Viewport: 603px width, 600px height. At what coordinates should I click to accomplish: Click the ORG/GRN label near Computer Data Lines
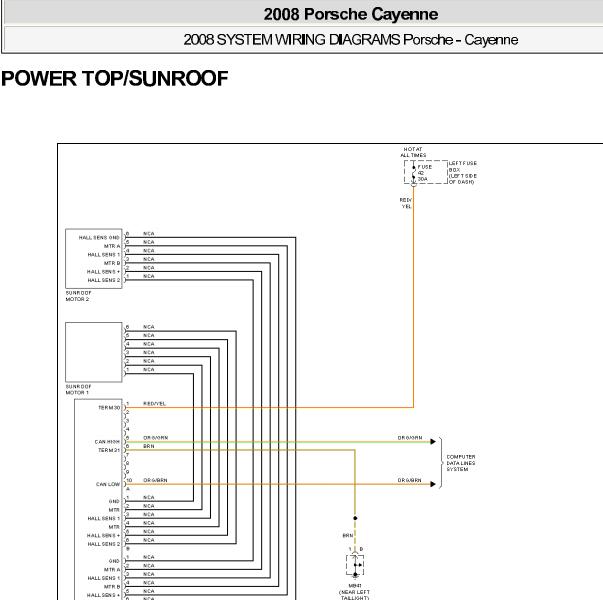tap(410, 438)
